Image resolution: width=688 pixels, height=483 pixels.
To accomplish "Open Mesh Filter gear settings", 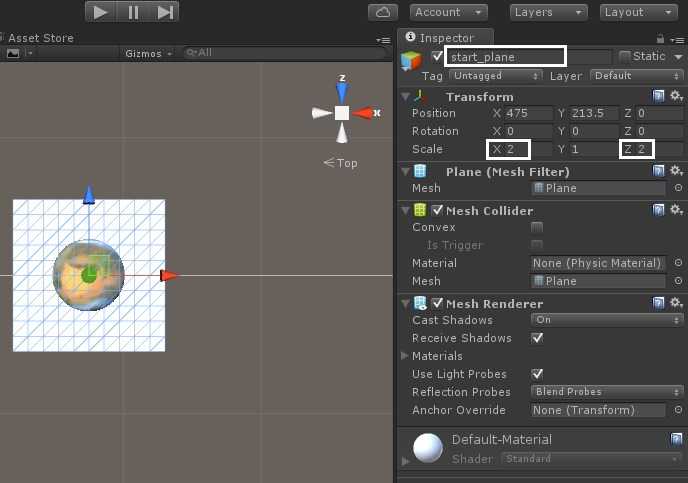I will point(676,170).
